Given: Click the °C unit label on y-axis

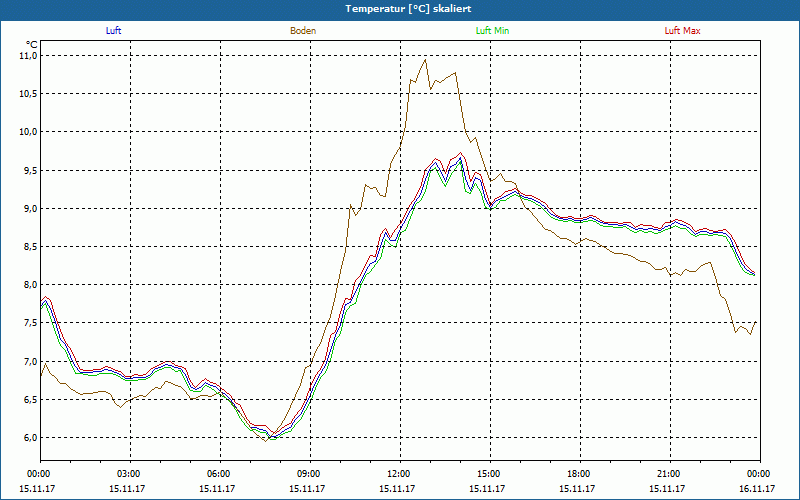Looking at the screenshot, I should pyautogui.click(x=31, y=44).
